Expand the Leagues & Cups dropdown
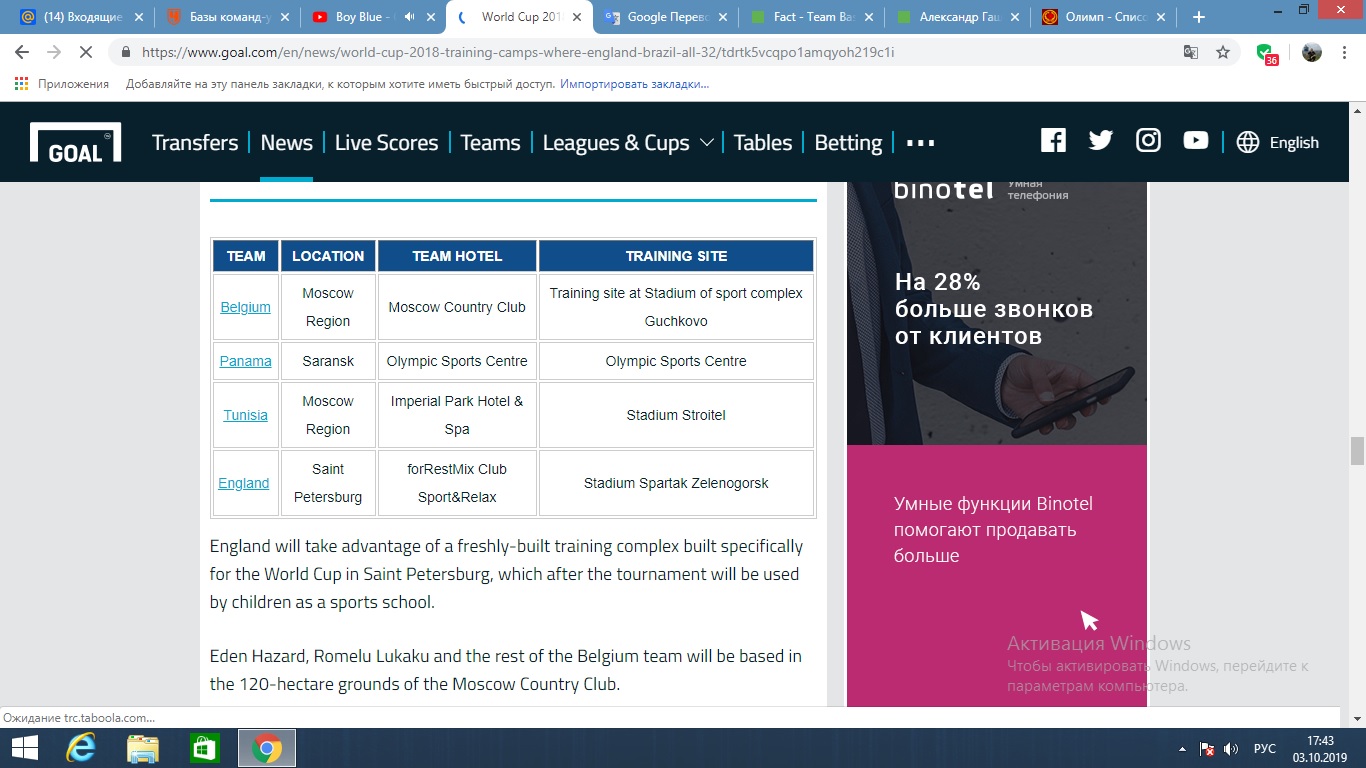This screenshot has height=768, width=1366. pos(706,142)
